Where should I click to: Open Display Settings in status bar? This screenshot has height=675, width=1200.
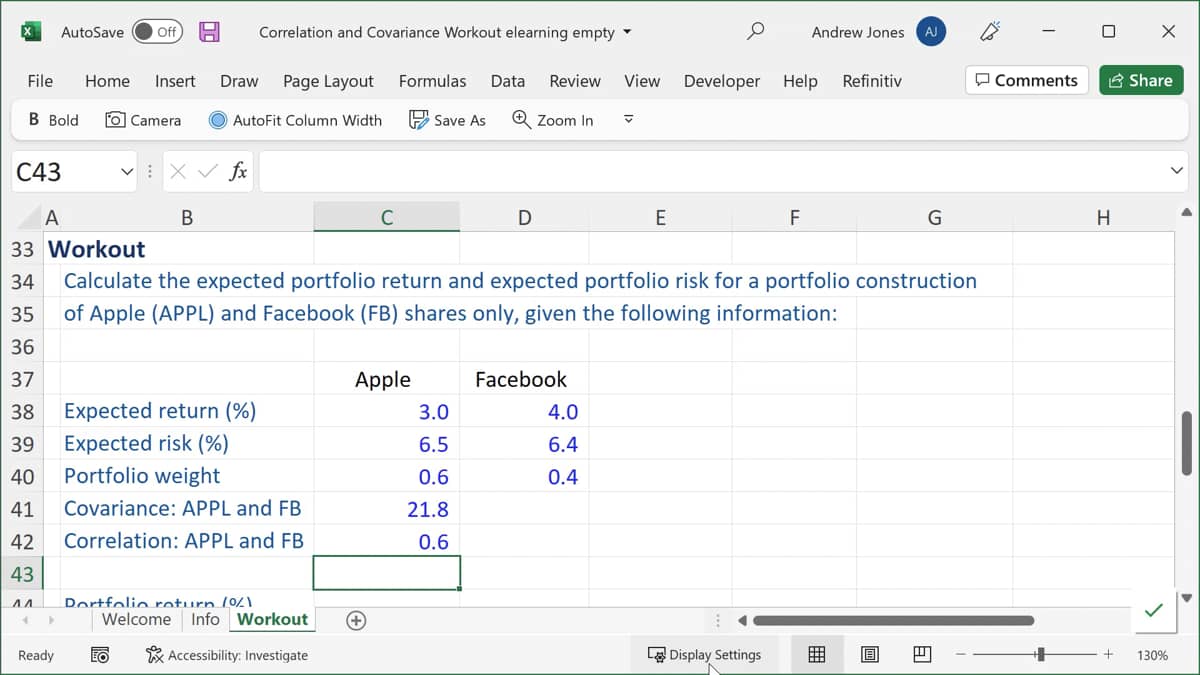704,655
